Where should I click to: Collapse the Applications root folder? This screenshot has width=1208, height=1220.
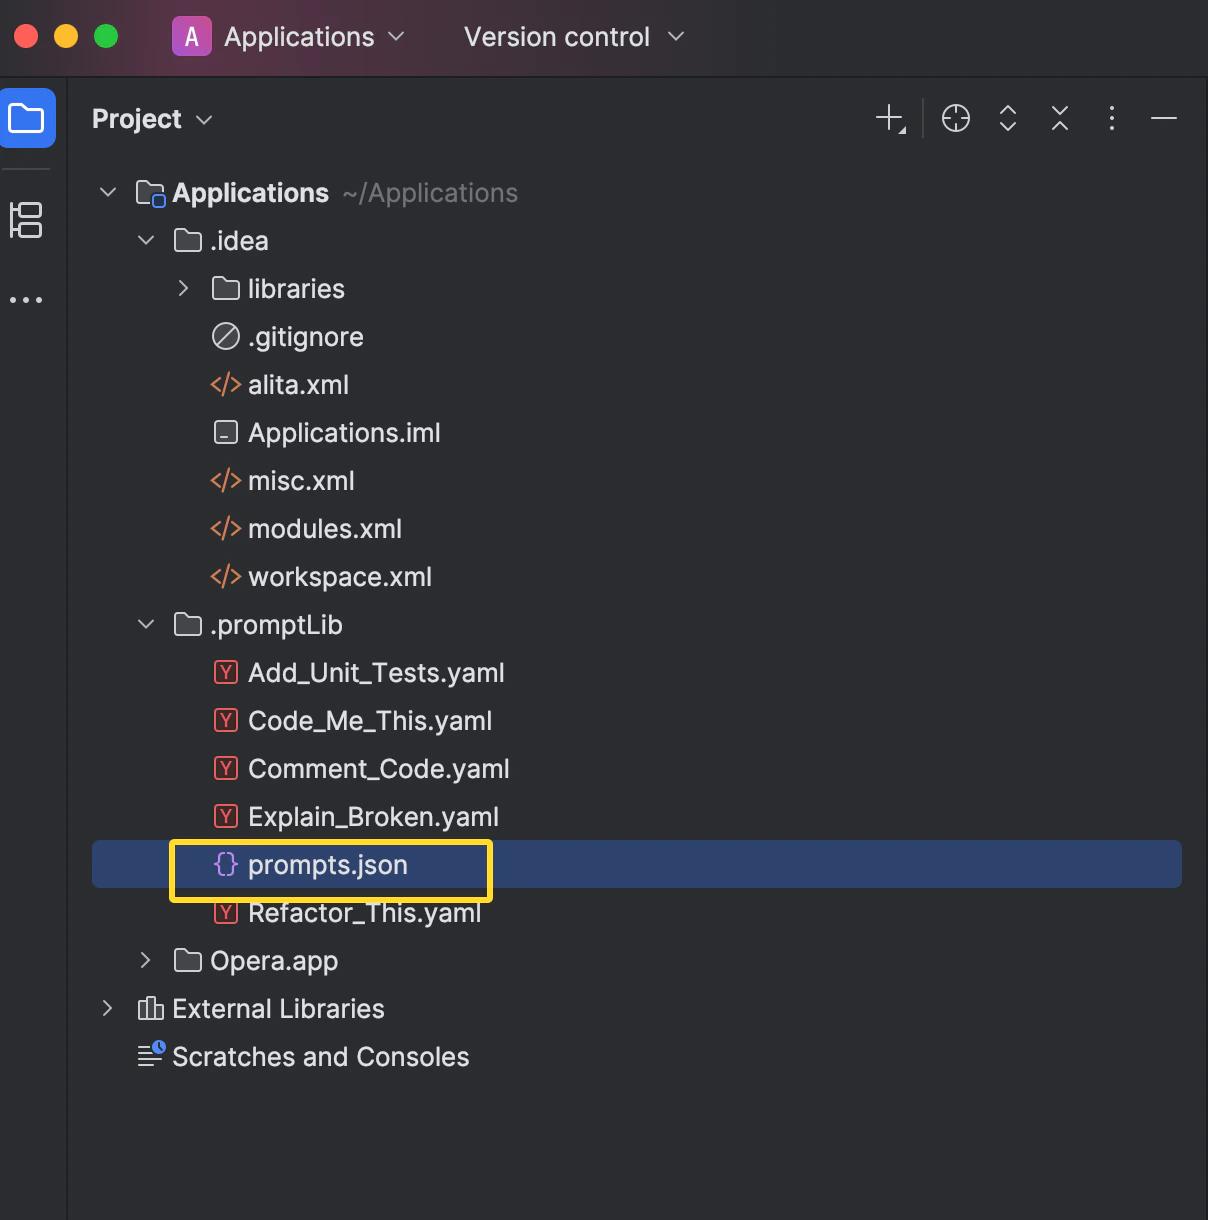click(x=108, y=192)
